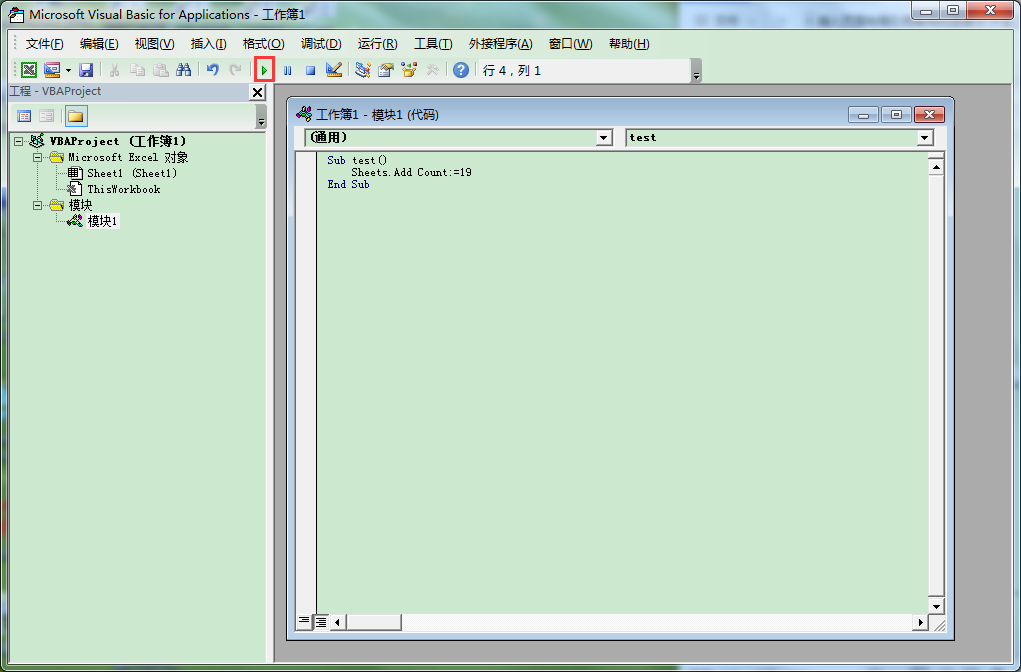Collapse the 模块 folder node
This screenshot has height=672, width=1021.
point(37,206)
